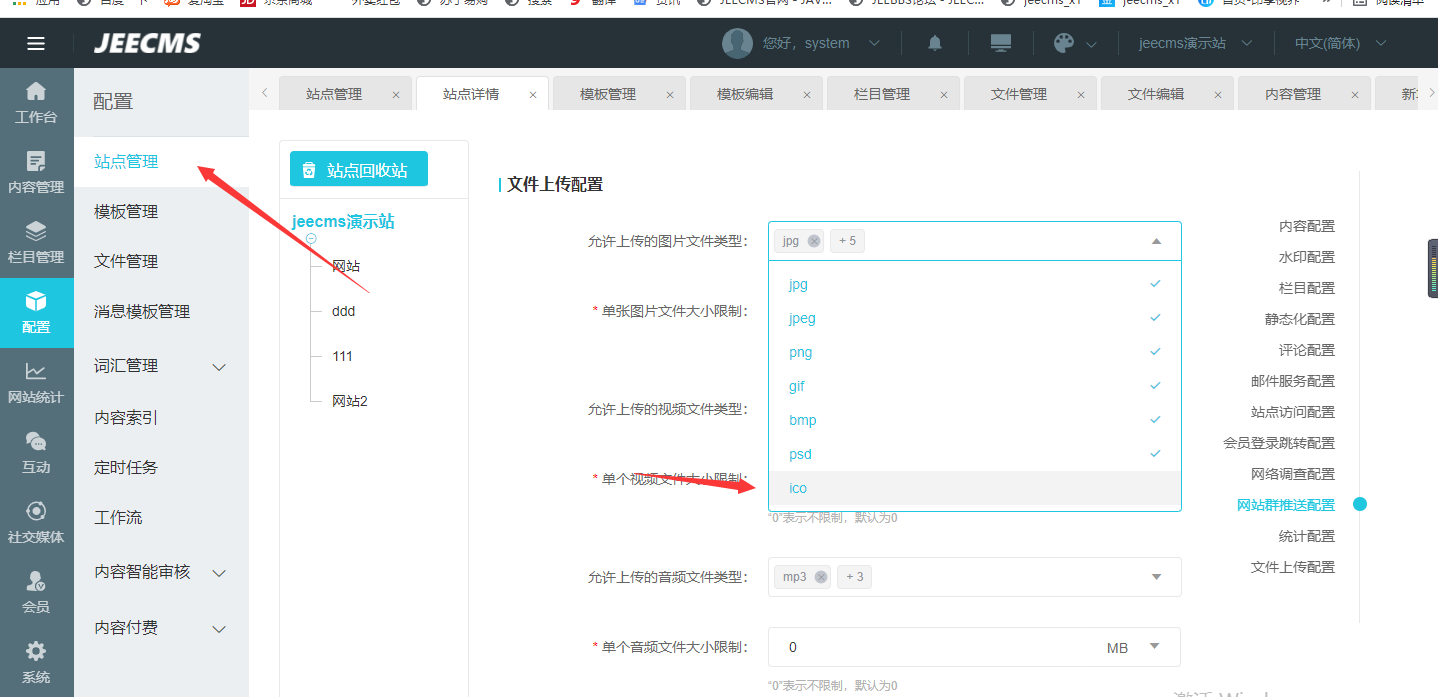Select 栏目管理 sidebar icon

(36, 243)
